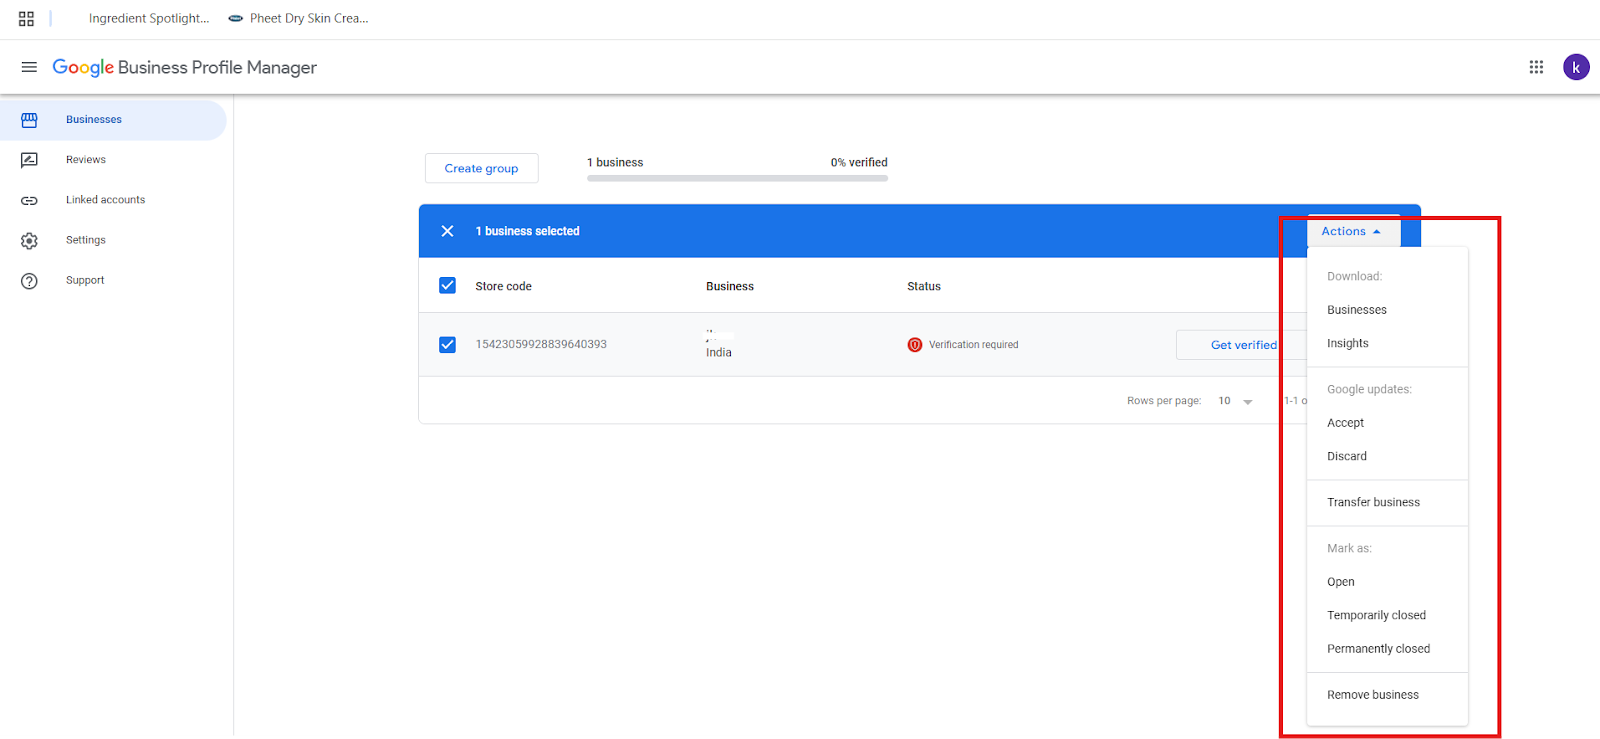
Task: Collapse the Actions dropdown
Action: pyautogui.click(x=1353, y=231)
